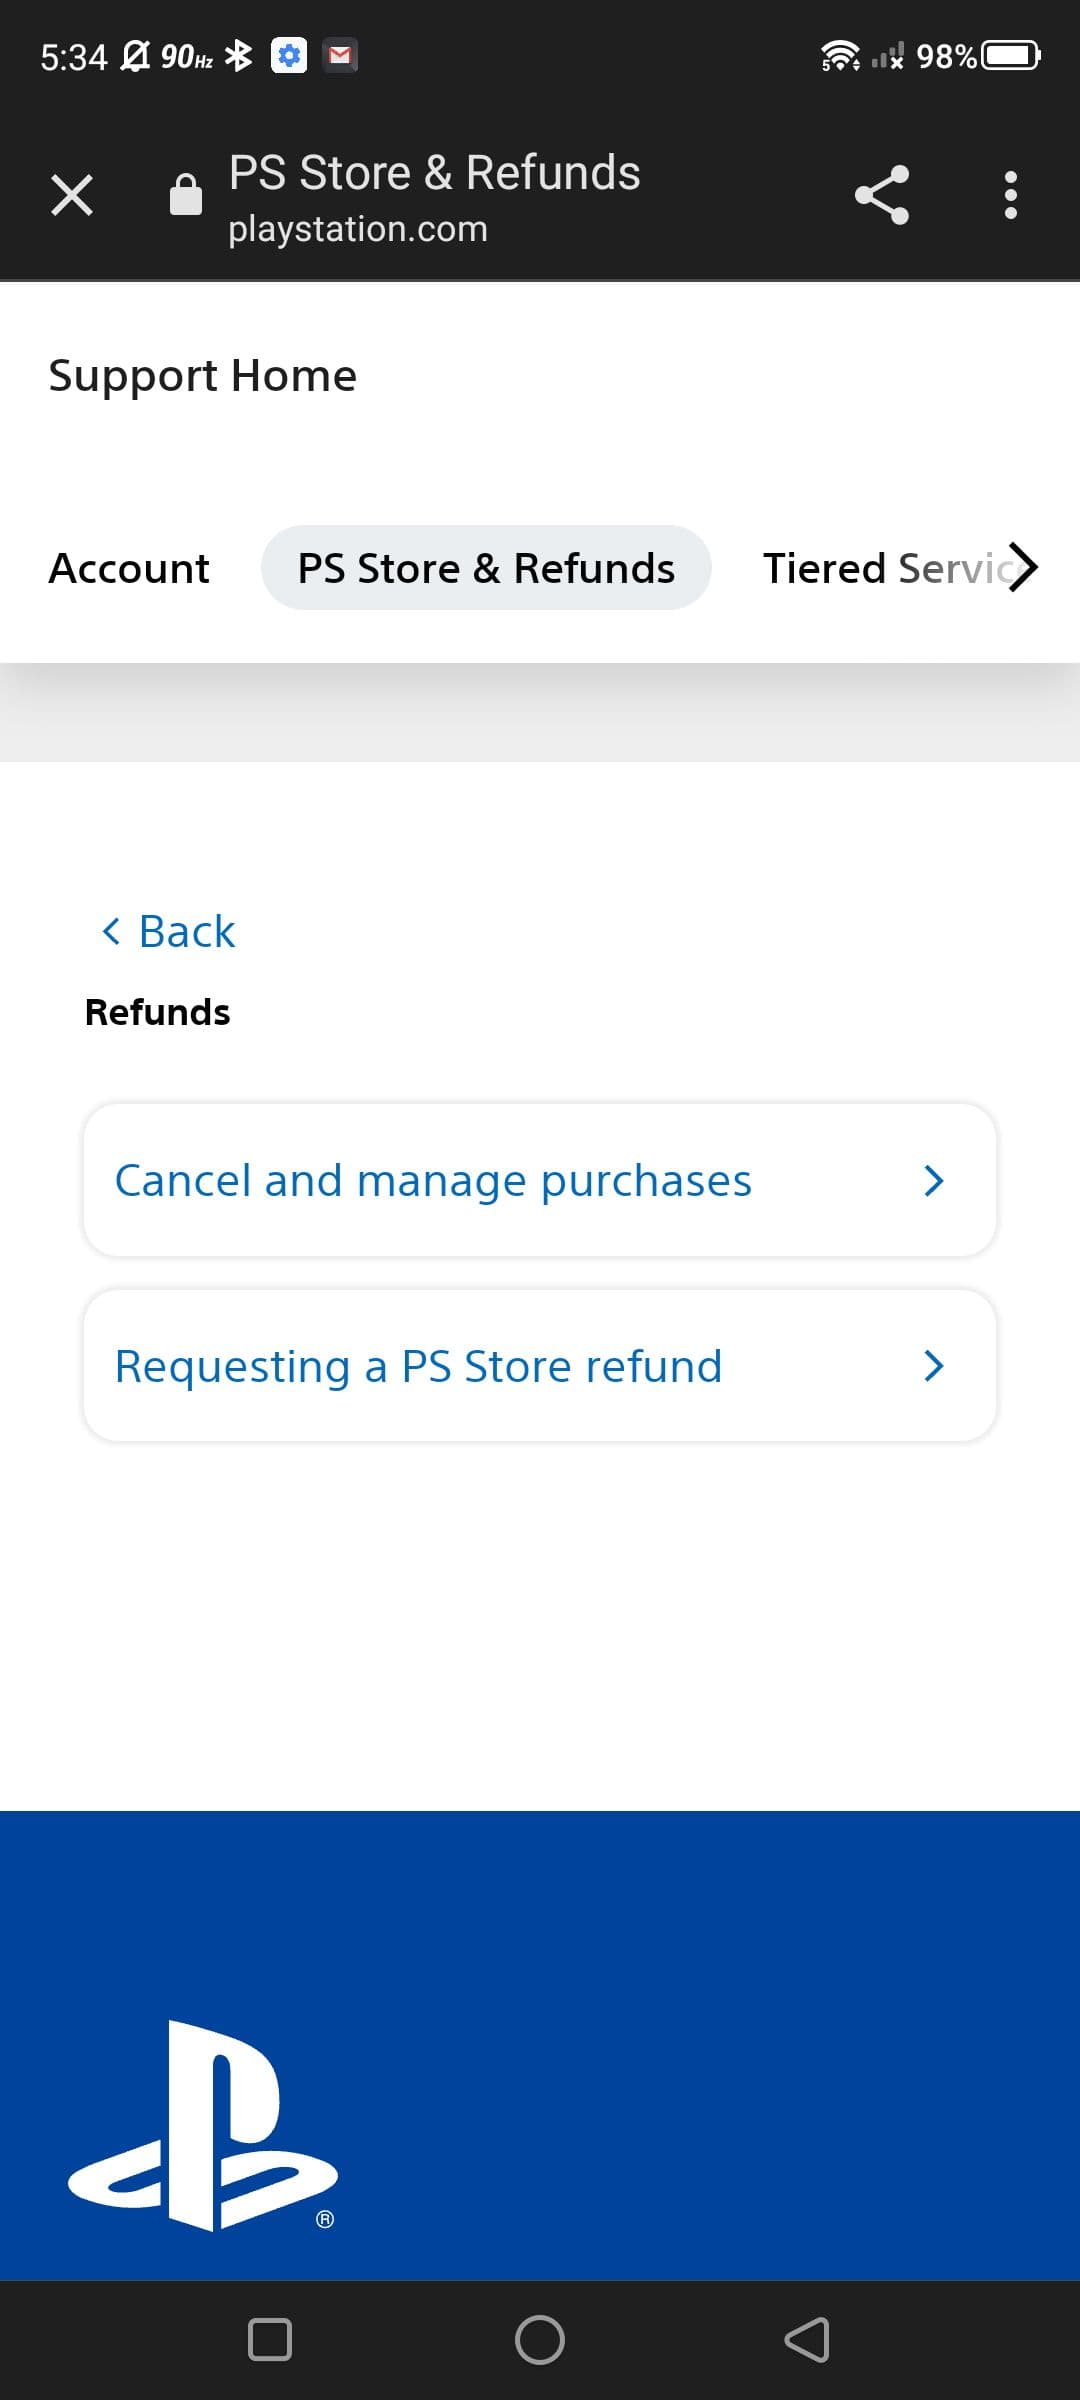Open the three-dot overflow menu

tap(1010, 195)
